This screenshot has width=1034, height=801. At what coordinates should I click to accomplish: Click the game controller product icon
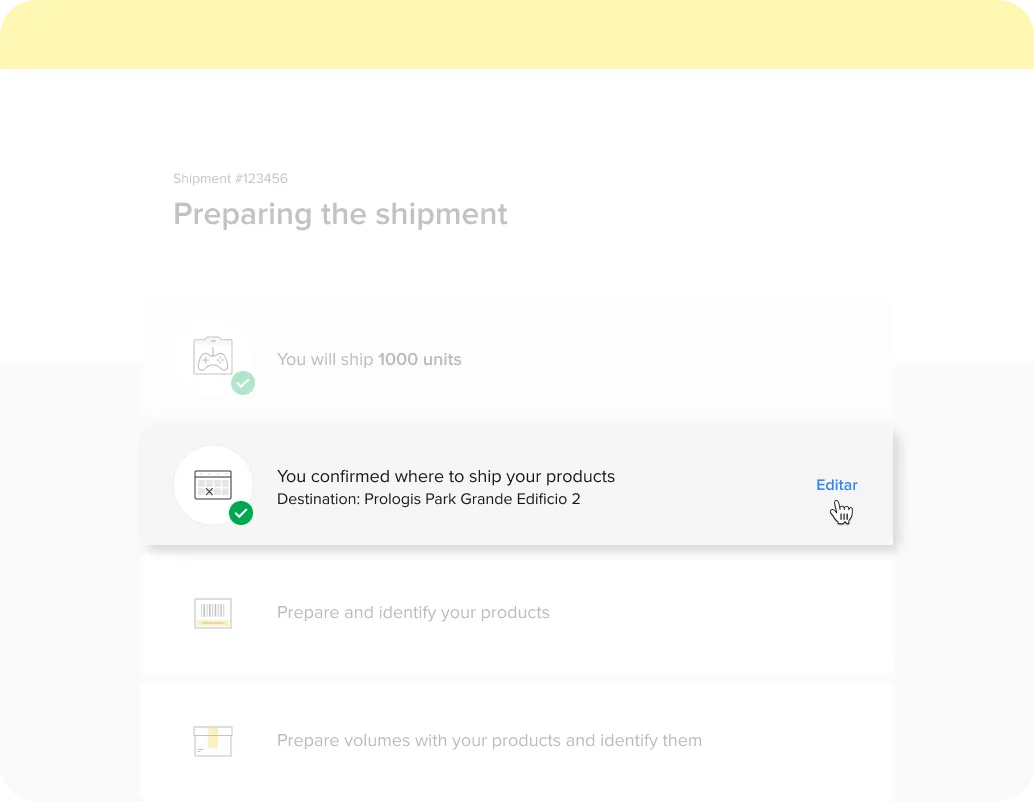coord(212,355)
